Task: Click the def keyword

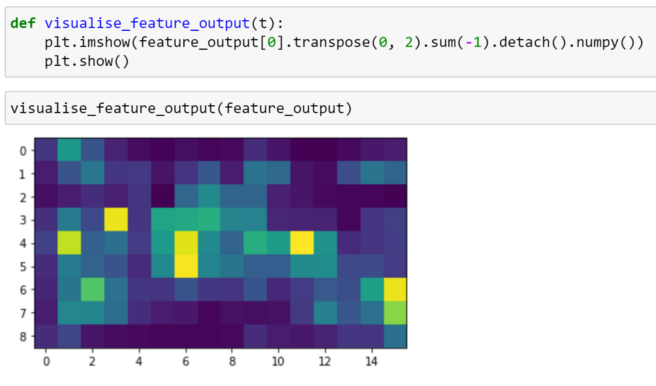Action: point(23,23)
